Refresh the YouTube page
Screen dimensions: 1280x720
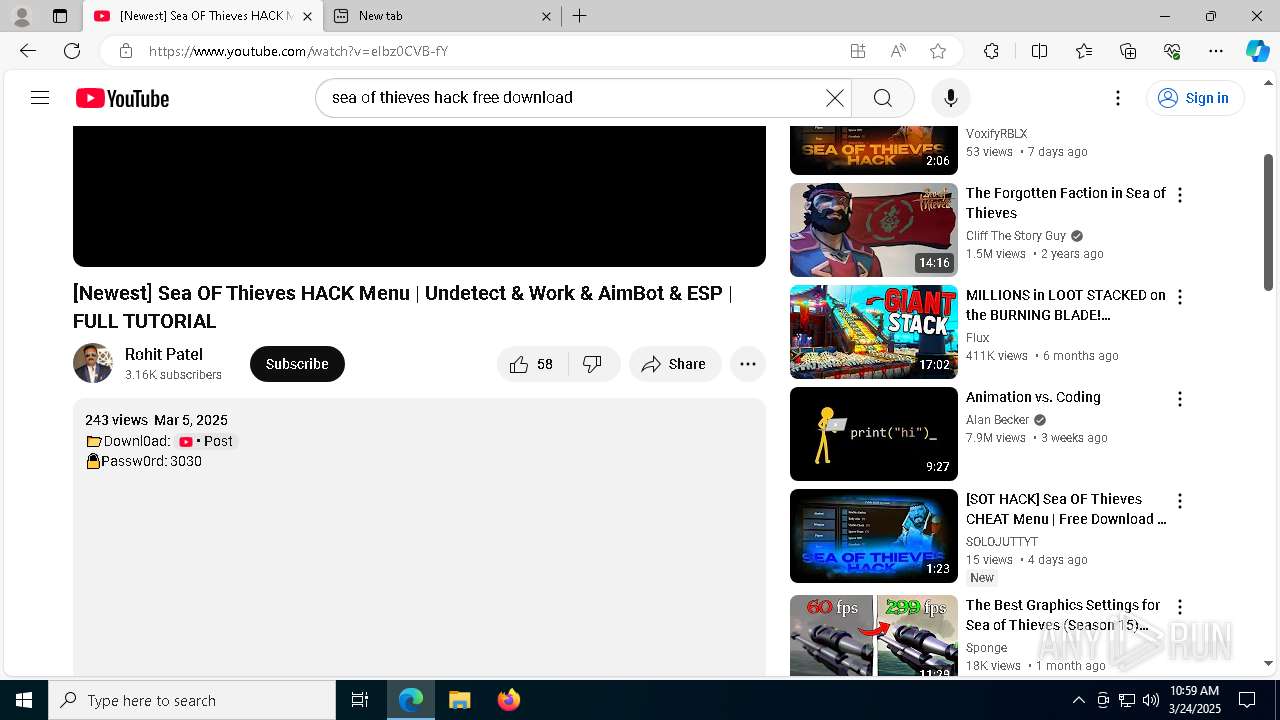click(72, 51)
